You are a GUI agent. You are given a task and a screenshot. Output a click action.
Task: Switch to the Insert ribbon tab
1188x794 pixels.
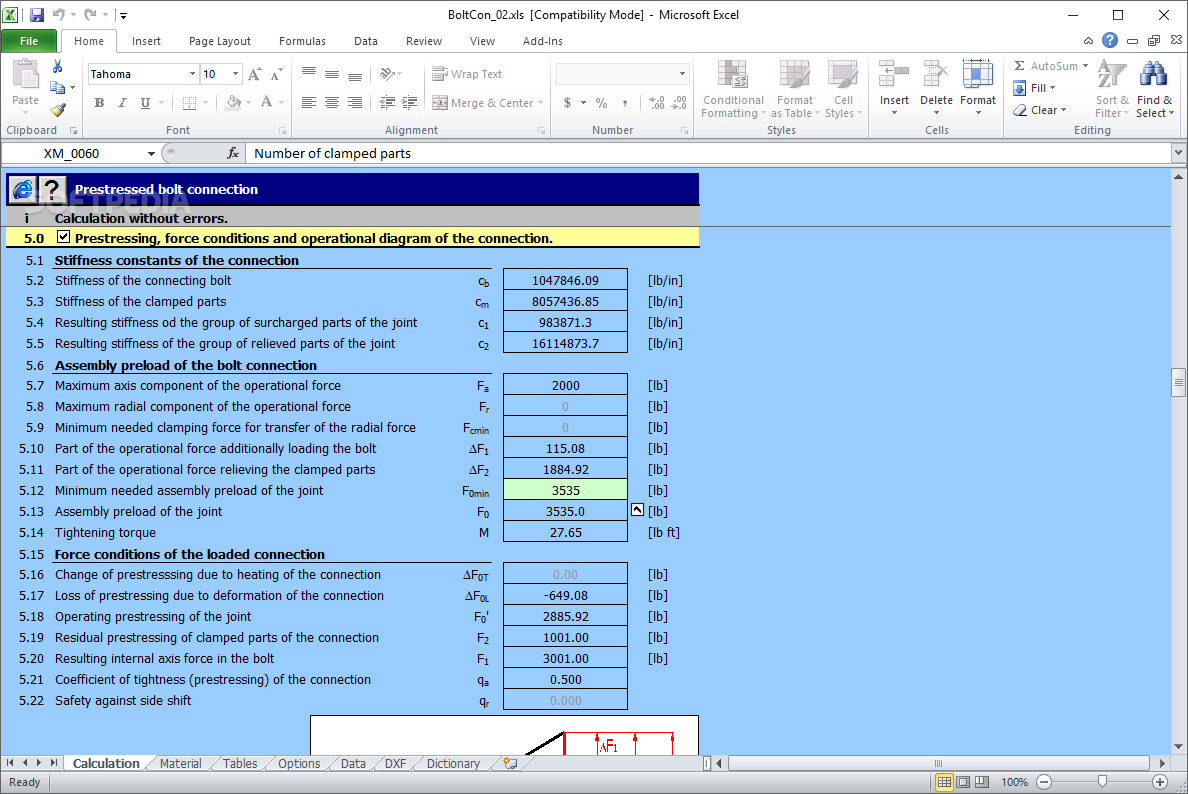[x=146, y=41]
